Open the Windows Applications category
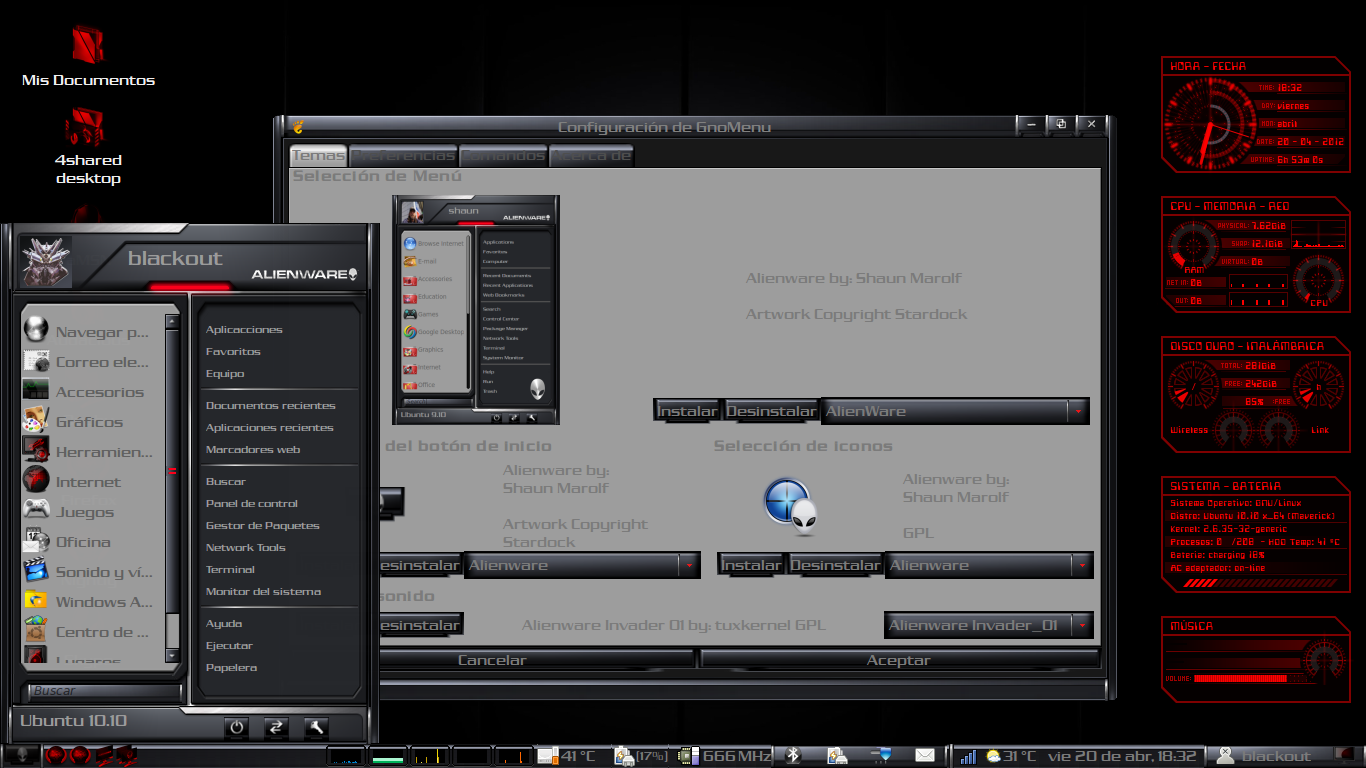This screenshot has width=1366, height=768. [x=87, y=602]
